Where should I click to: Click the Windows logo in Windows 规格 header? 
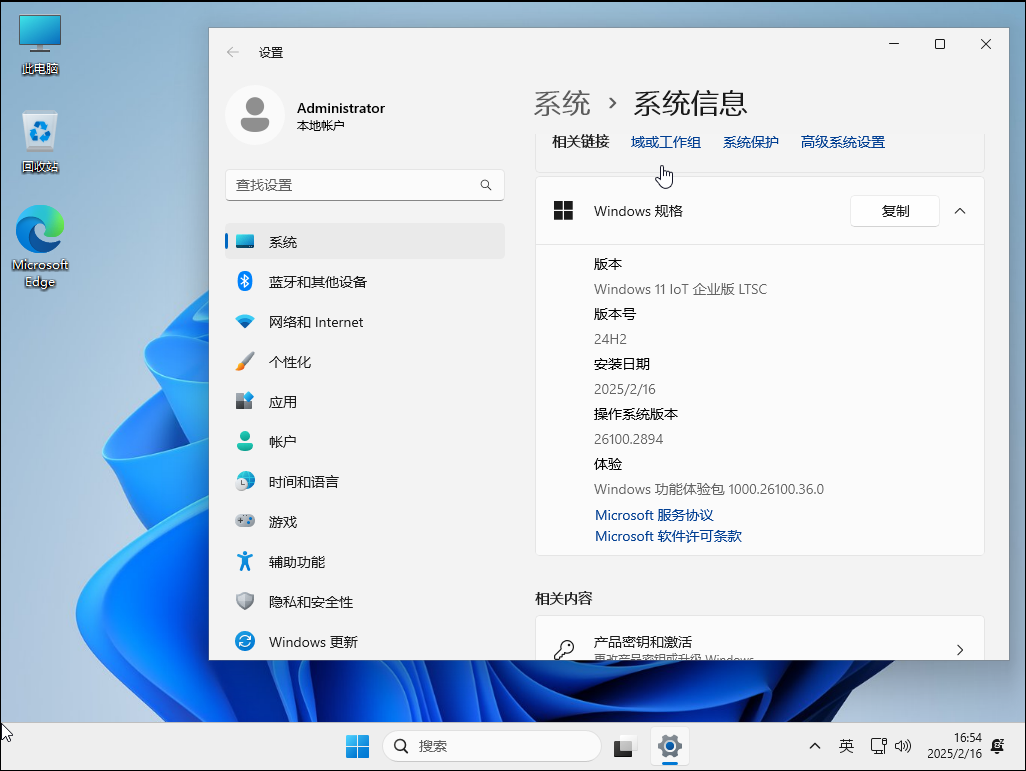pos(563,211)
